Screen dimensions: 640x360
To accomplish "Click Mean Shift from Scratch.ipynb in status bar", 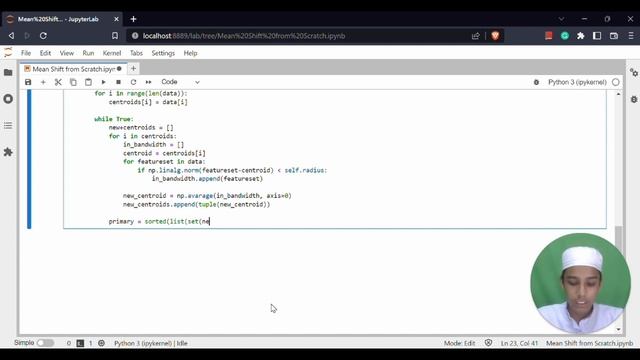I will [589, 343].
